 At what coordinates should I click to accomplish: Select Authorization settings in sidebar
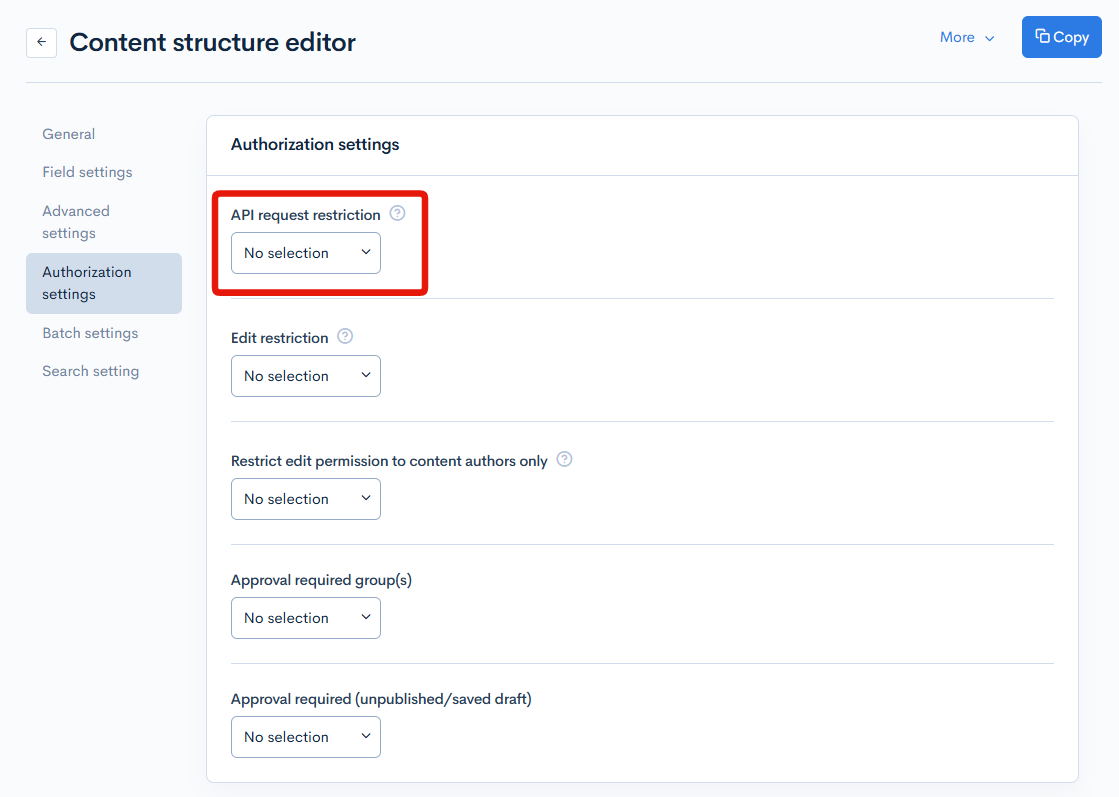click(x=87, y=283)
